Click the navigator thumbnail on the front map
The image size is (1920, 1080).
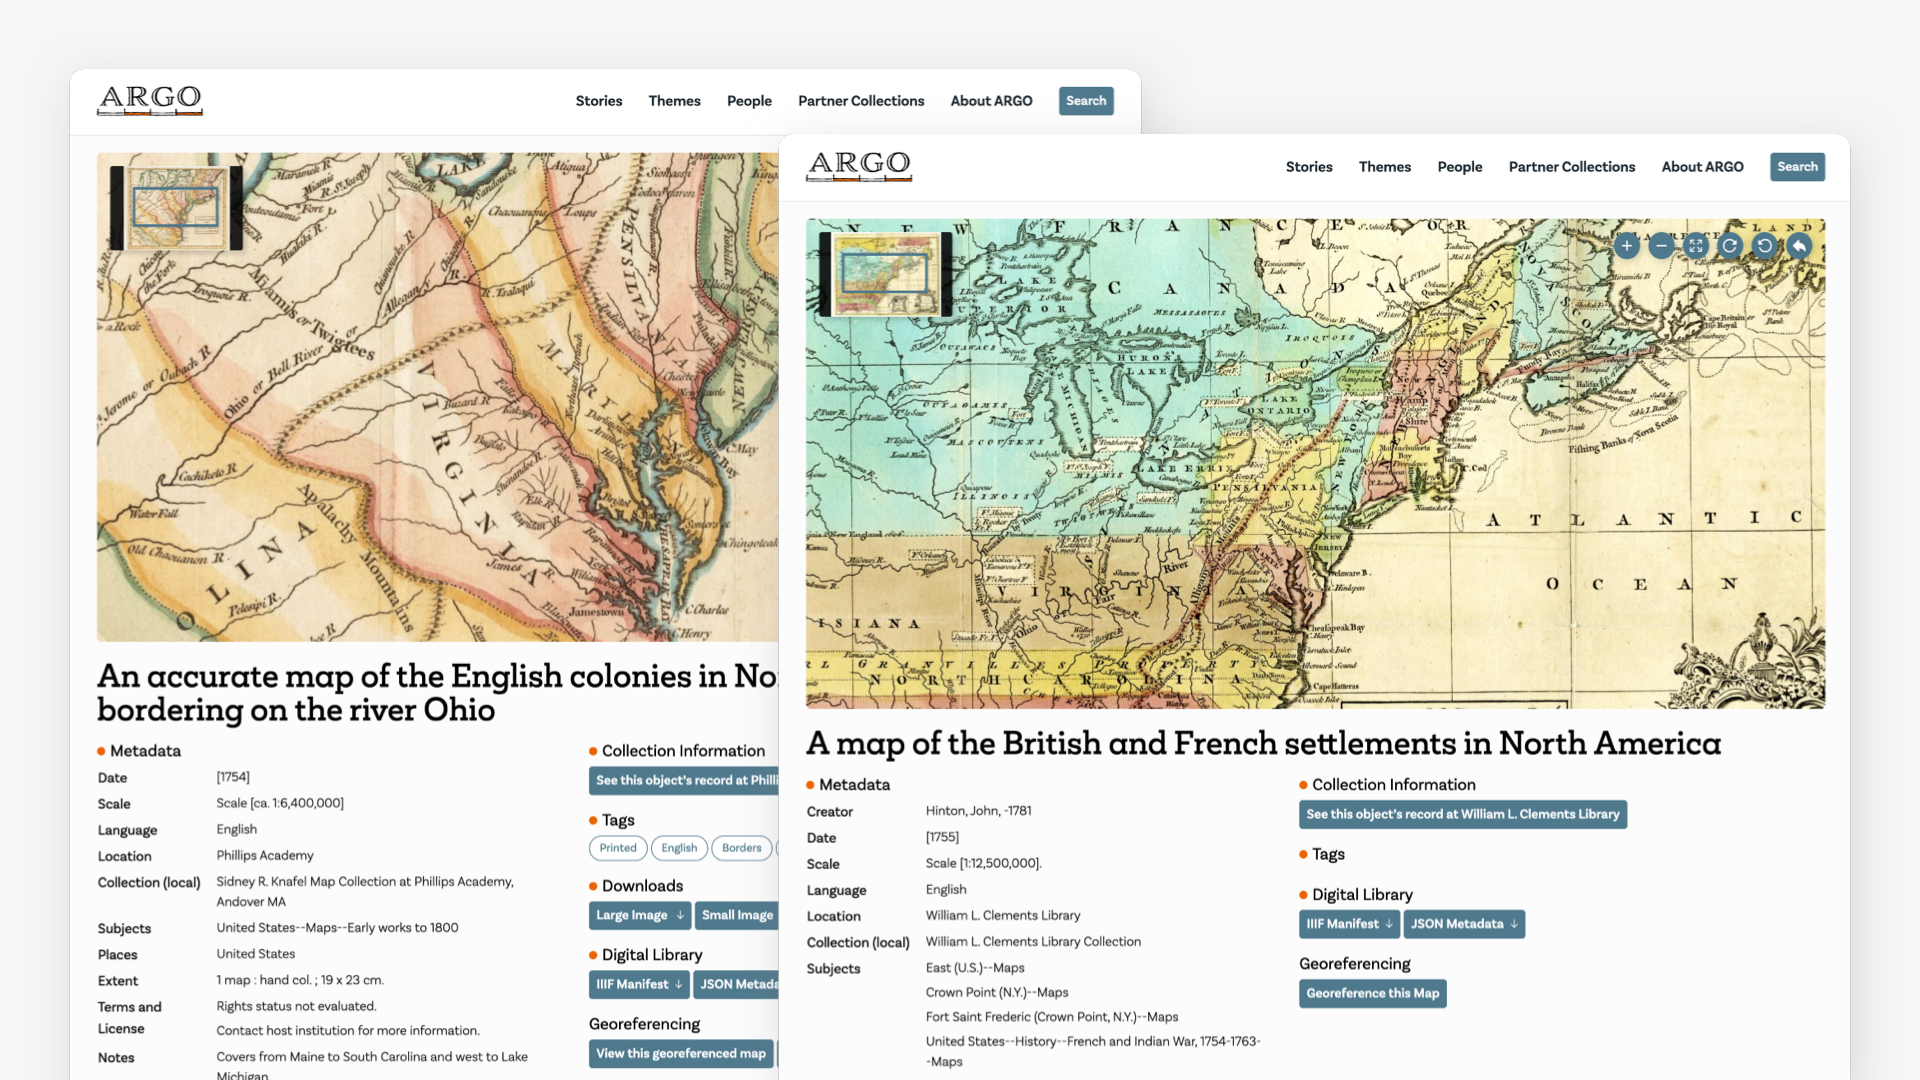(x=885, y=273)
